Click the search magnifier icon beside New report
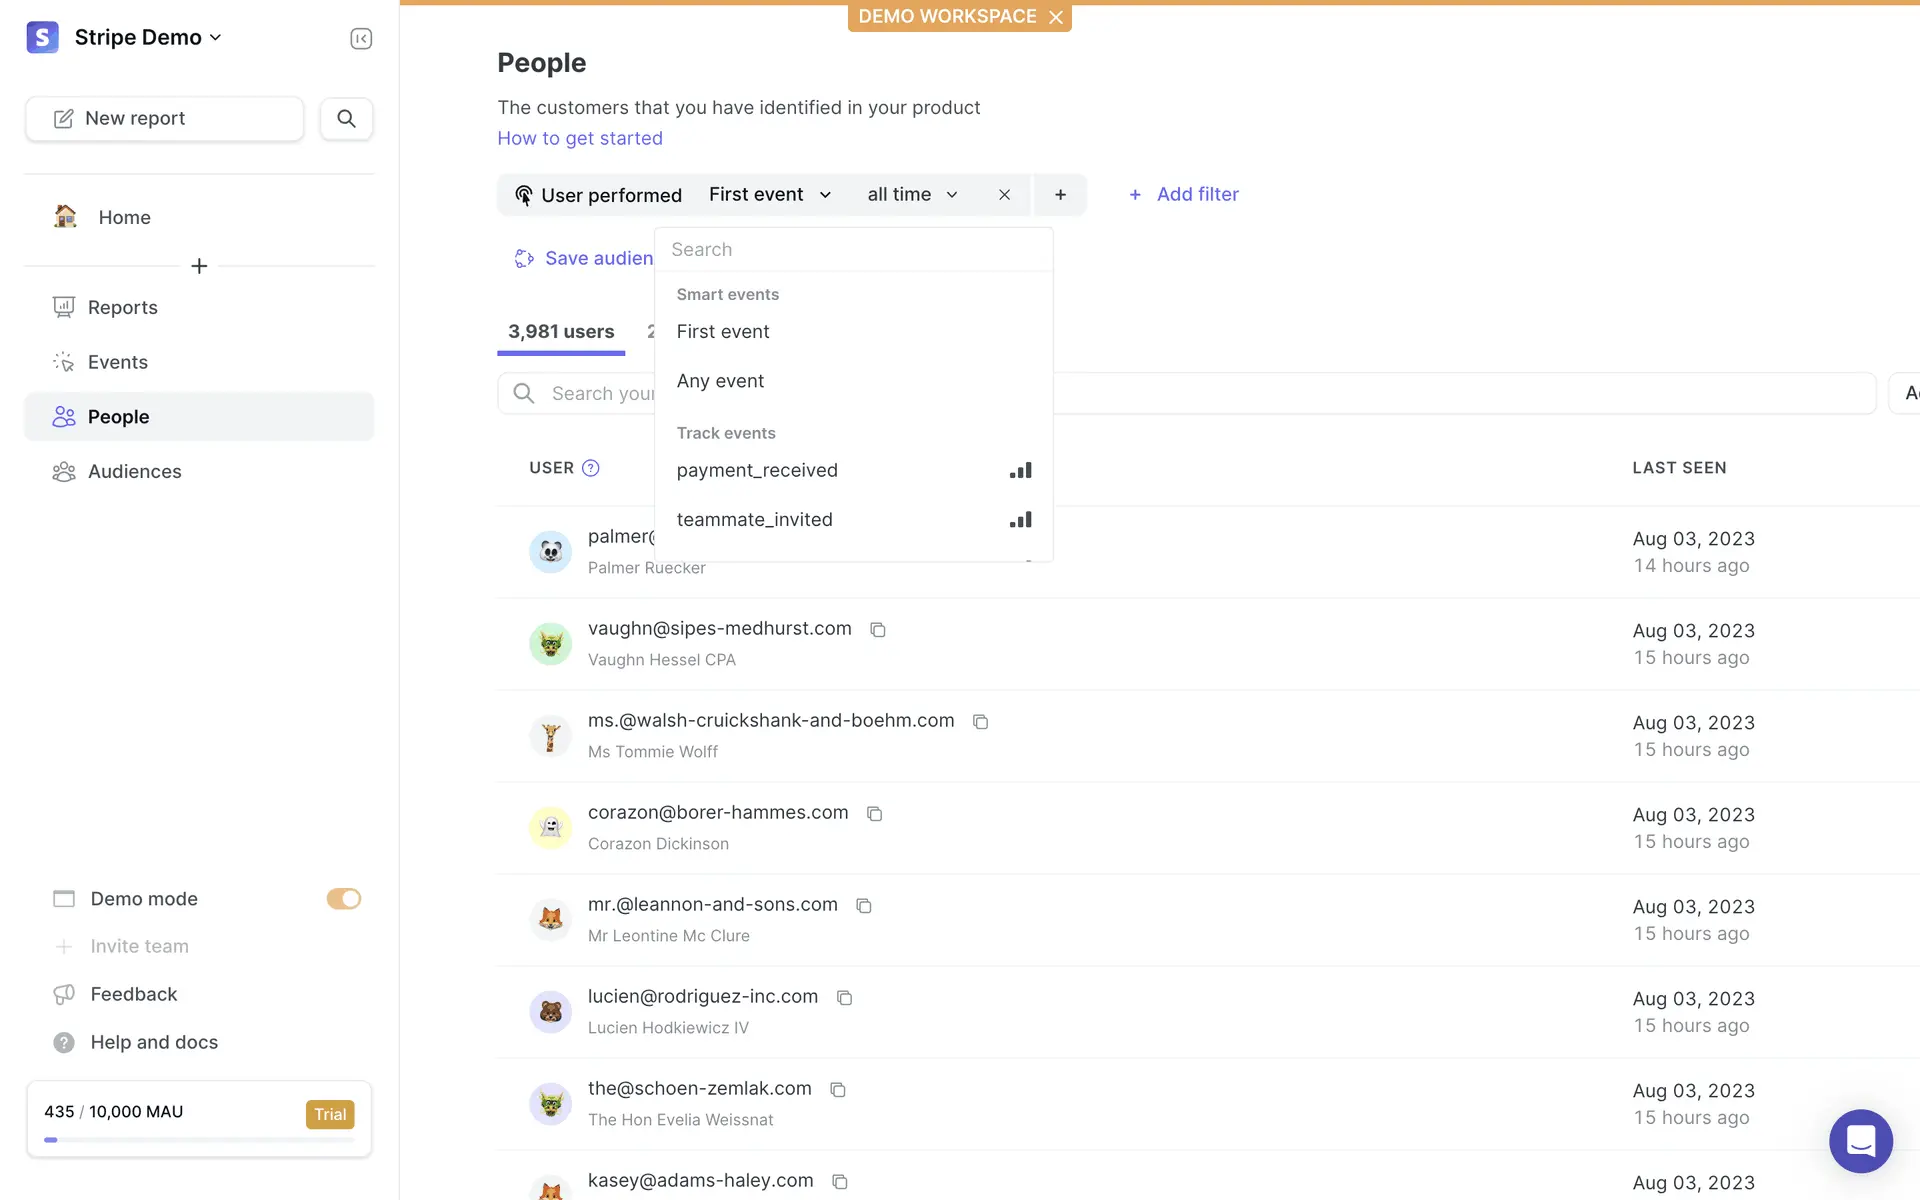 (346, 118)
